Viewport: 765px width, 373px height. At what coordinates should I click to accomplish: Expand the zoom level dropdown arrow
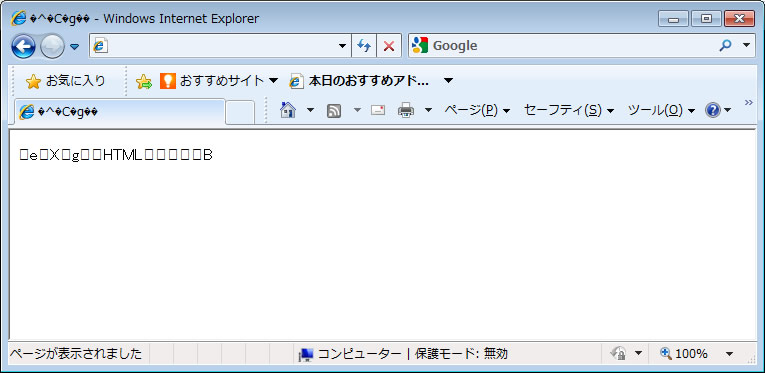[x=729, y=353]
